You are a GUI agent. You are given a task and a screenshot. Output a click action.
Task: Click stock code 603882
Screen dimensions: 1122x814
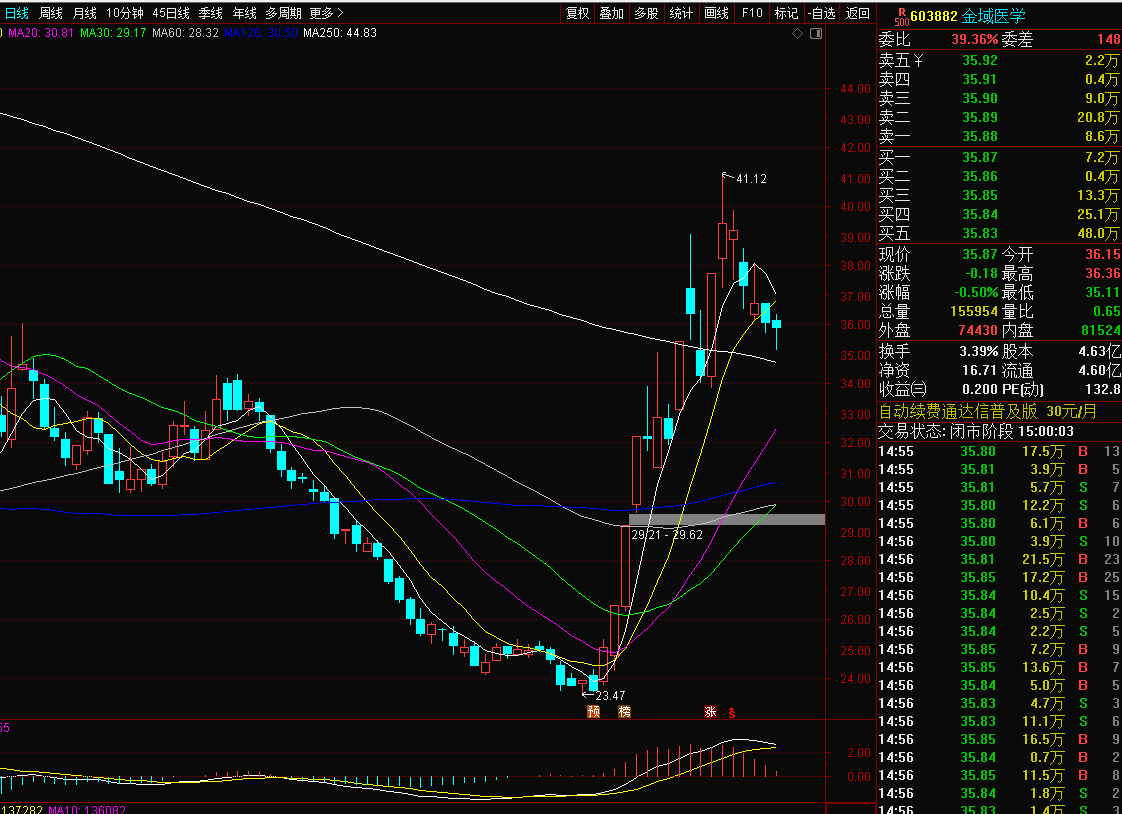coord(934,16)
